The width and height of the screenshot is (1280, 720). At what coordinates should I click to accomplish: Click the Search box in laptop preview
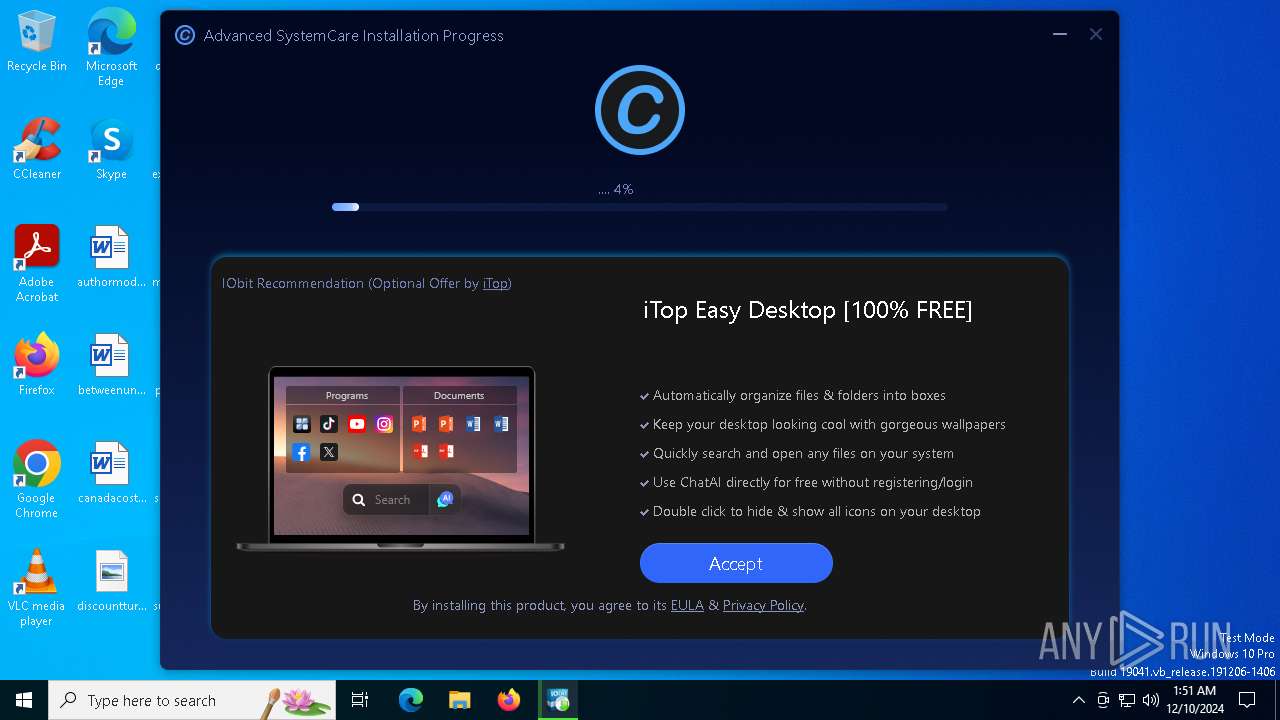point(386,500)
